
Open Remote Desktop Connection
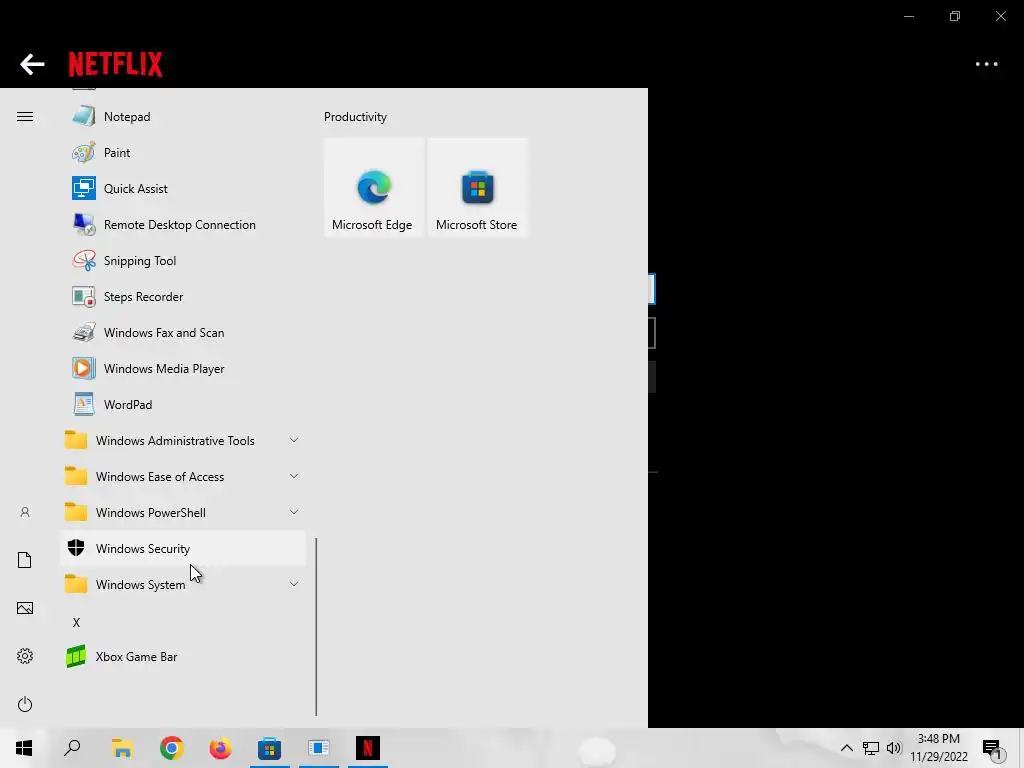[183, 225]
